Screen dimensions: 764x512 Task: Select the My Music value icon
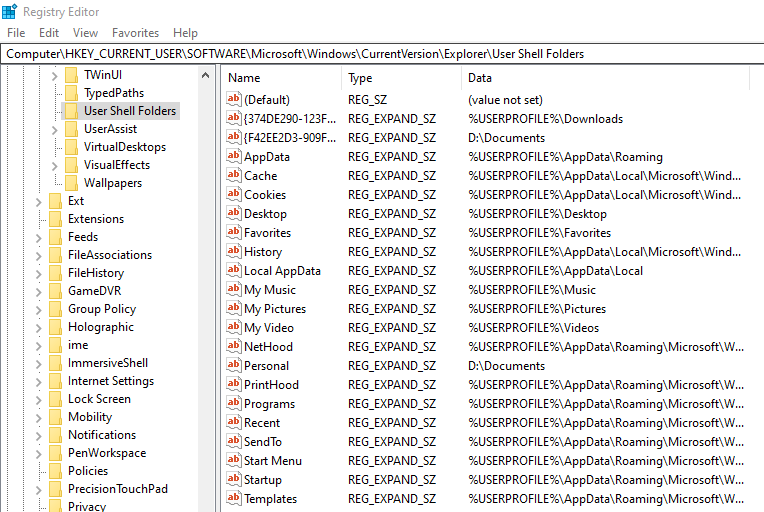pos(234,289)
